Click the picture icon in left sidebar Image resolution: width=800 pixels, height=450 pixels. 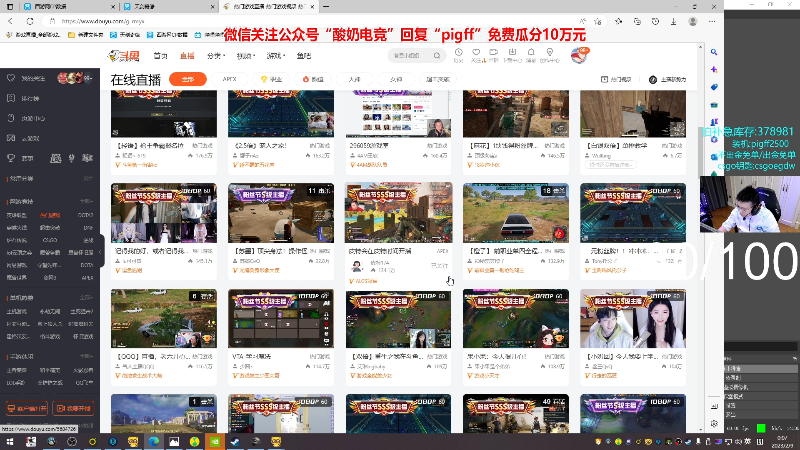tap(11, 138)
